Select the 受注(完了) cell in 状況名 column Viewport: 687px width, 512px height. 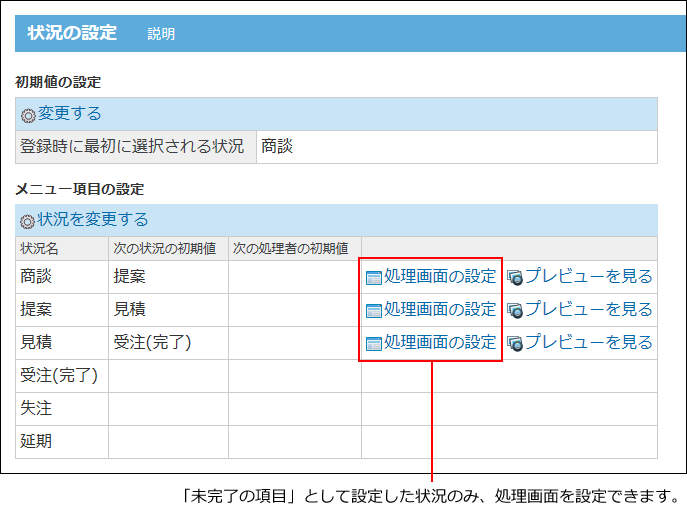pyautogui.click(x=62, y=376)
